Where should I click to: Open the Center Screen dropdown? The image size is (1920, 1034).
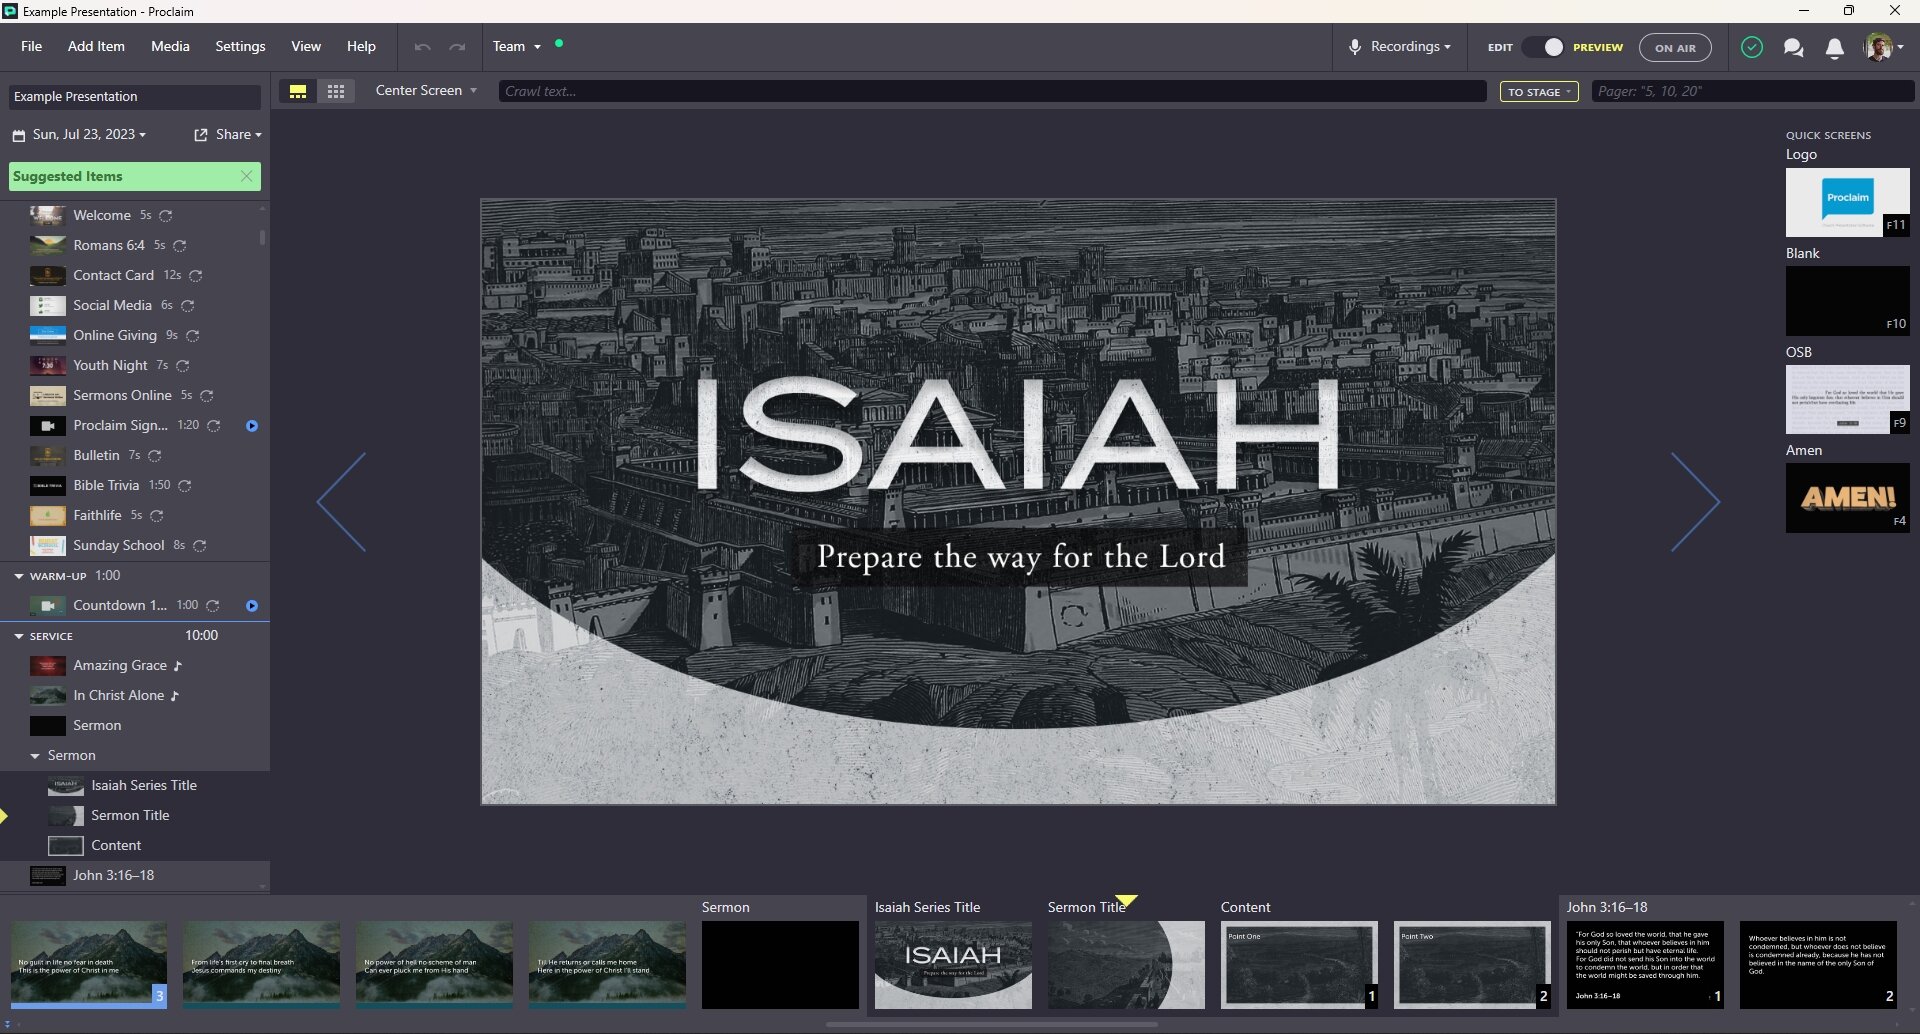[x=425, y=90]
